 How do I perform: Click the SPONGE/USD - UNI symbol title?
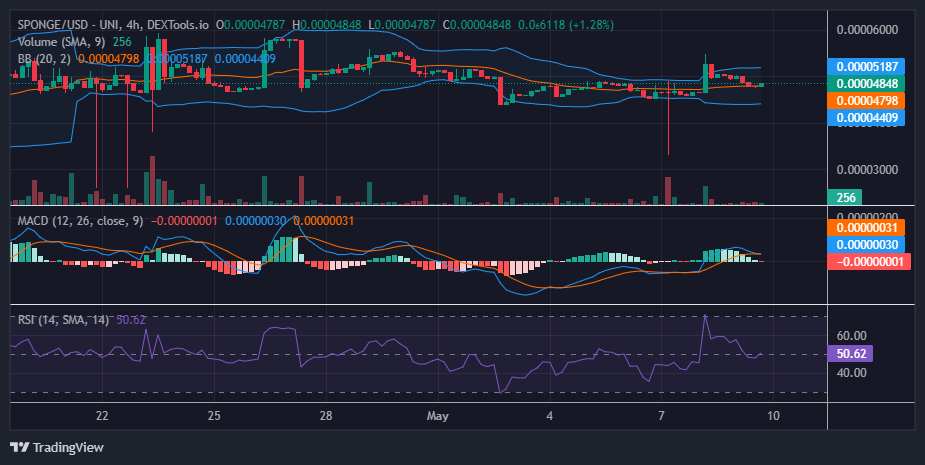click(69, 25)
